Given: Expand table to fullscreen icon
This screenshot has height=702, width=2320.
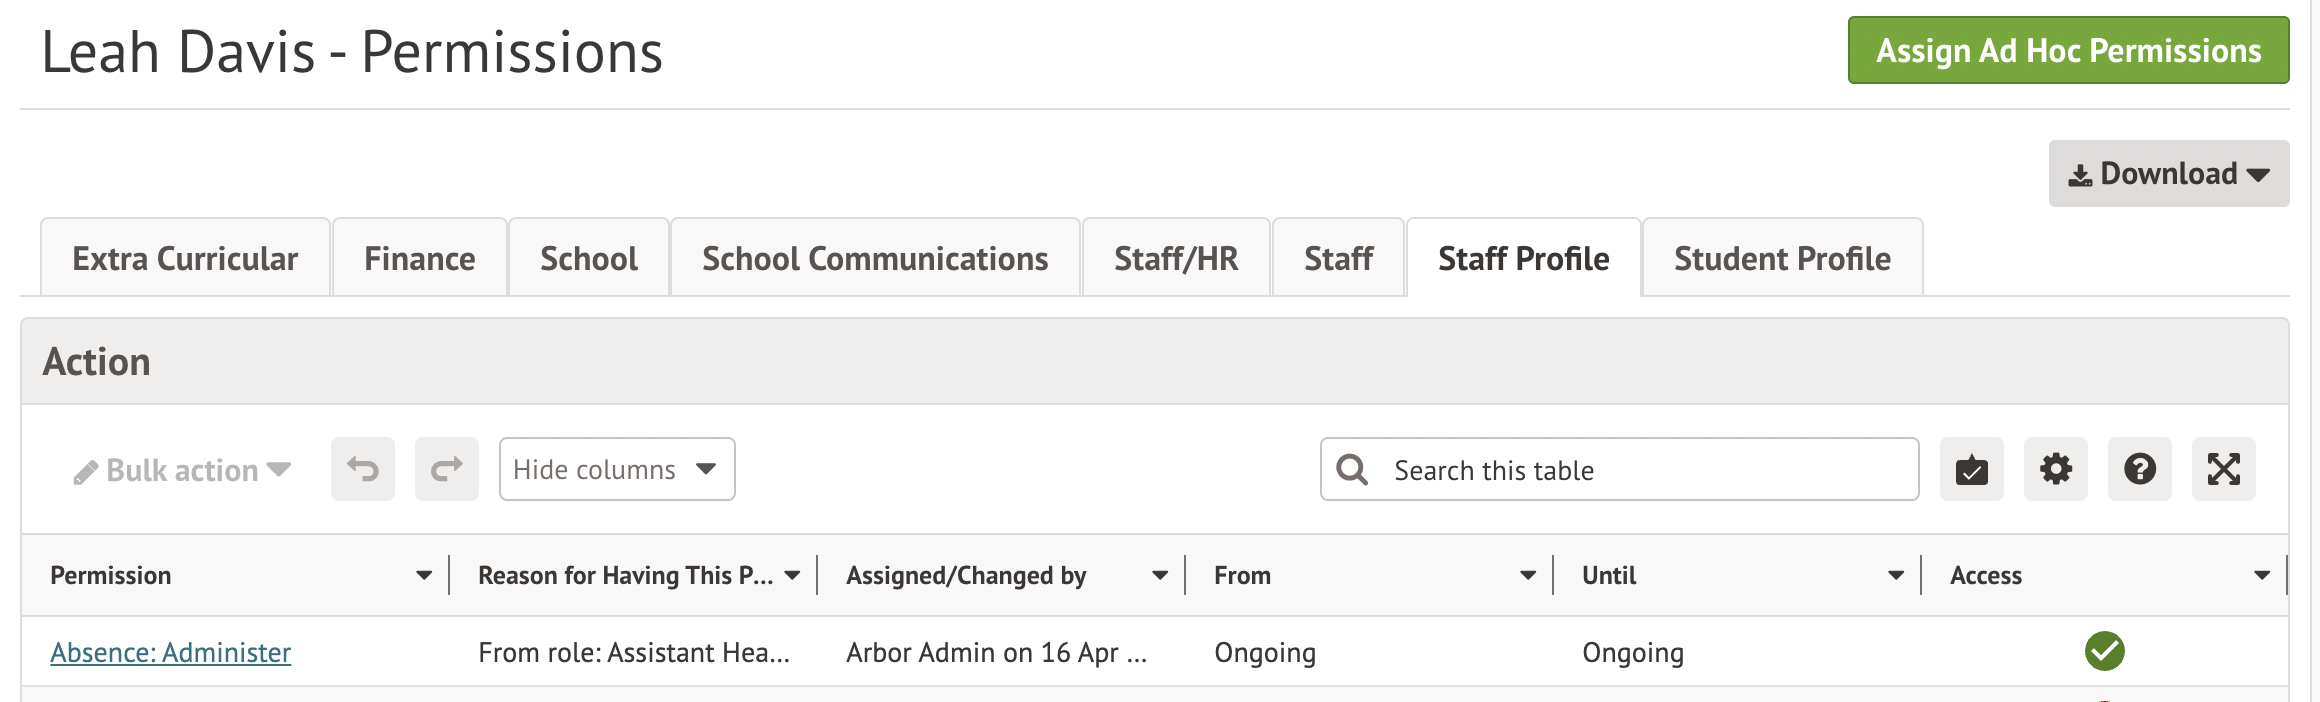Looking at the screenshot, I should click(x=2223, y=469).
